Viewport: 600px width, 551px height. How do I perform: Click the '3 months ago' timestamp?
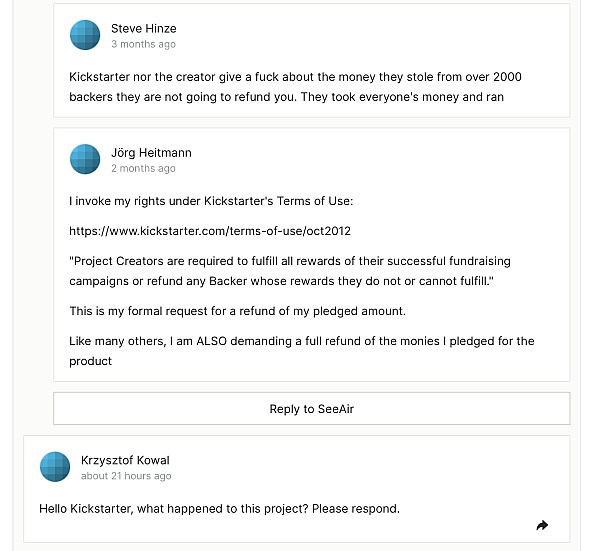[x=143, y=44]
